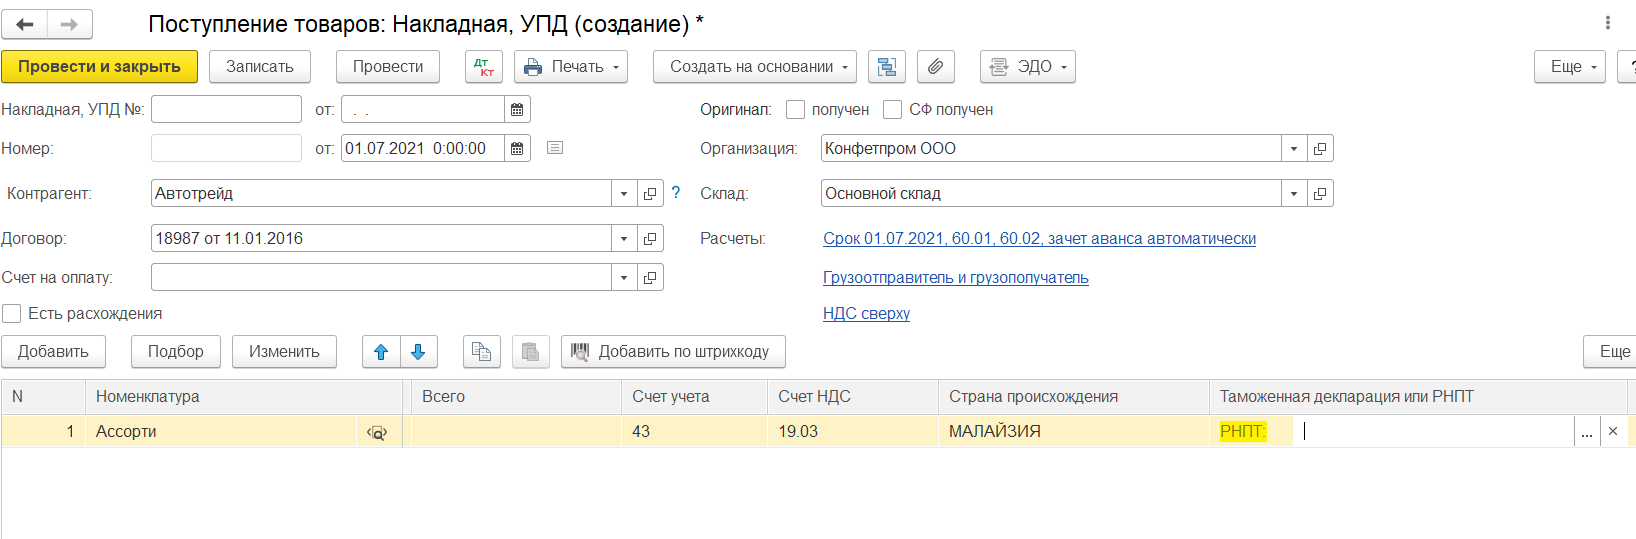1636x539 pixels.
Task: Open calendar for invoice date field
Action: pyautogui.click(x=517, y=110)
